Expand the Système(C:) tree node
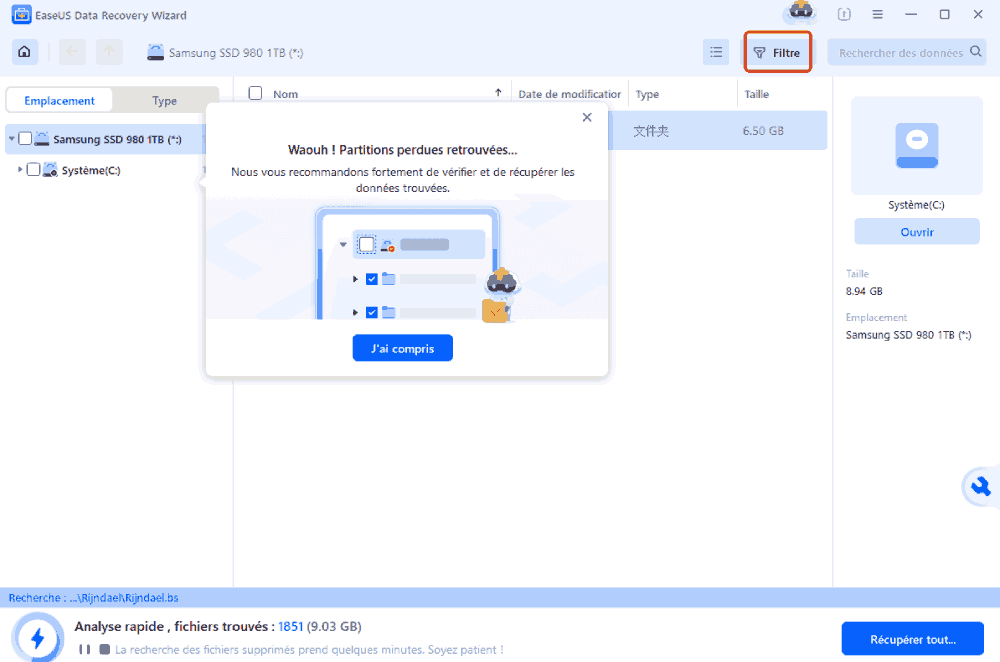Screen dimensions: 1000x662 point(20,170)
